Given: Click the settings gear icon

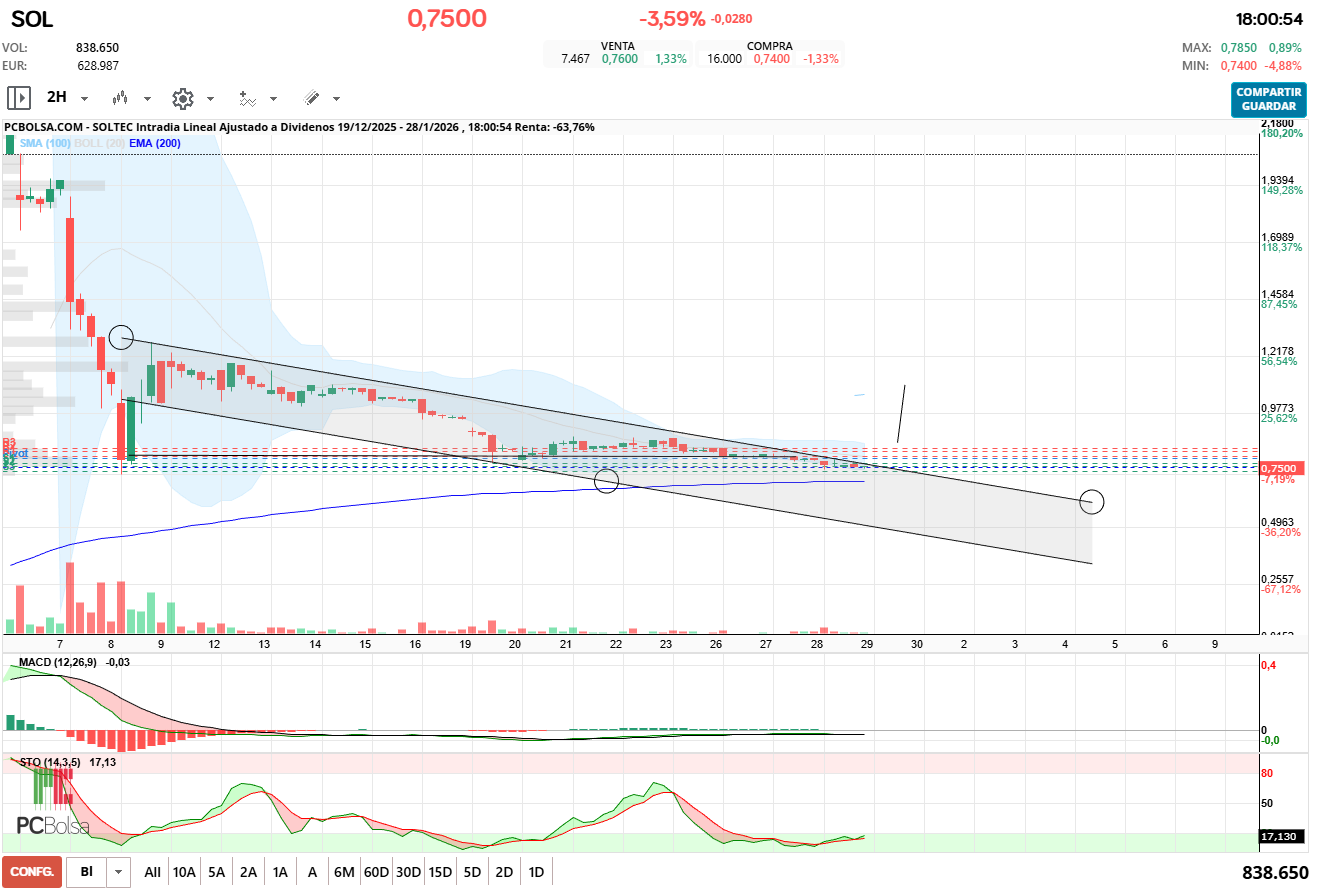Looking at the screenshot, I should coord(182,98).
